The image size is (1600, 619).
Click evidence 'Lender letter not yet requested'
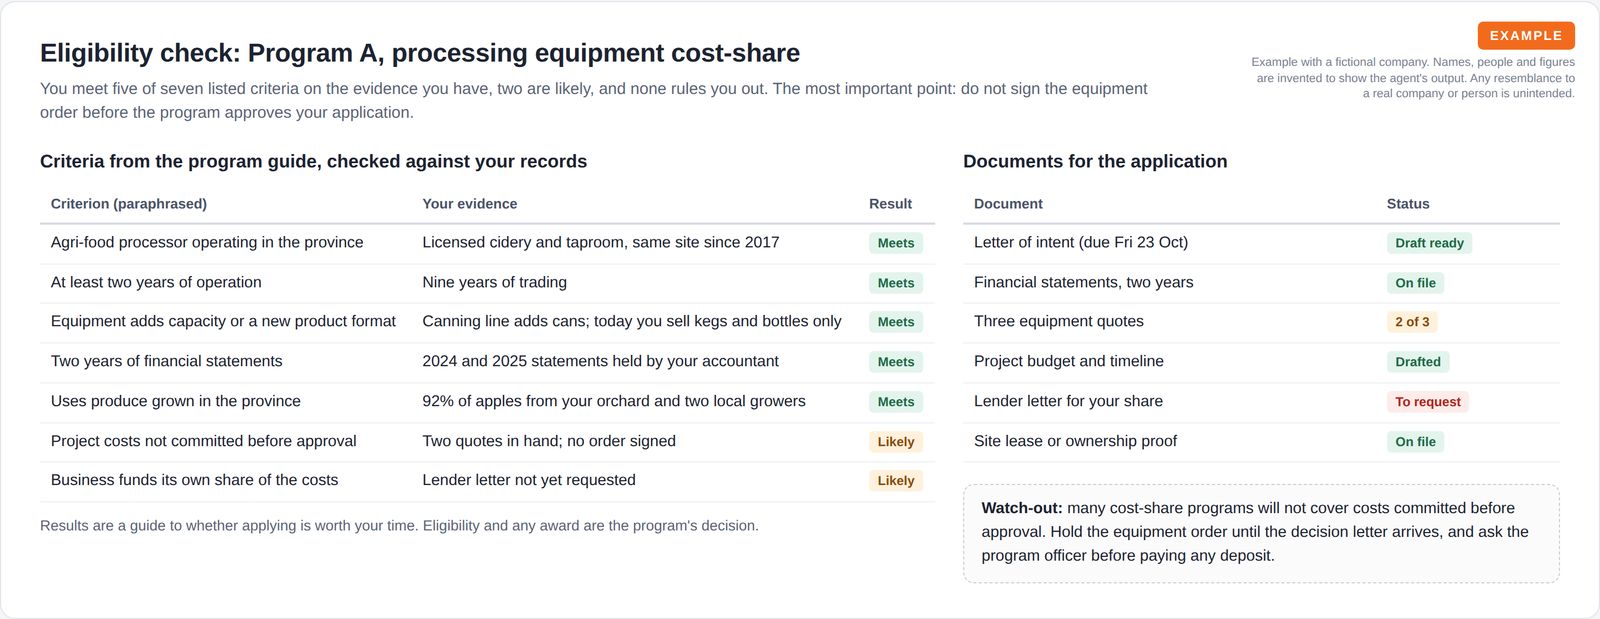(529, 480)
